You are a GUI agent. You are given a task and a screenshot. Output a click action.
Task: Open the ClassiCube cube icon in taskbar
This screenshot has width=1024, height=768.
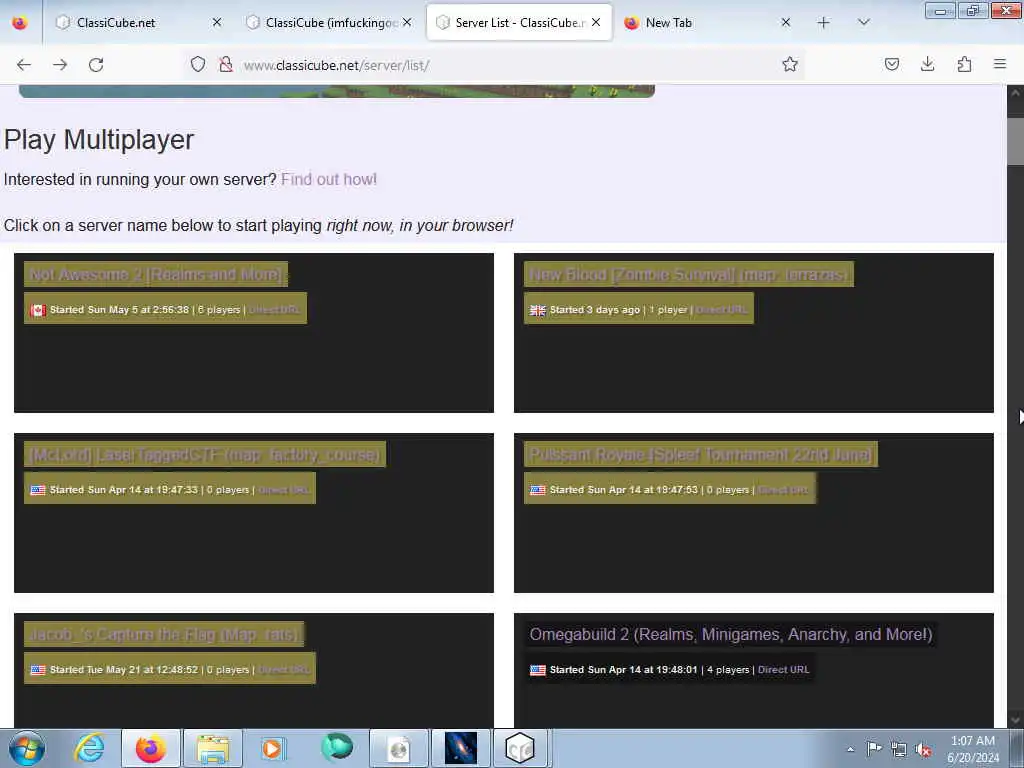(520, 748)
